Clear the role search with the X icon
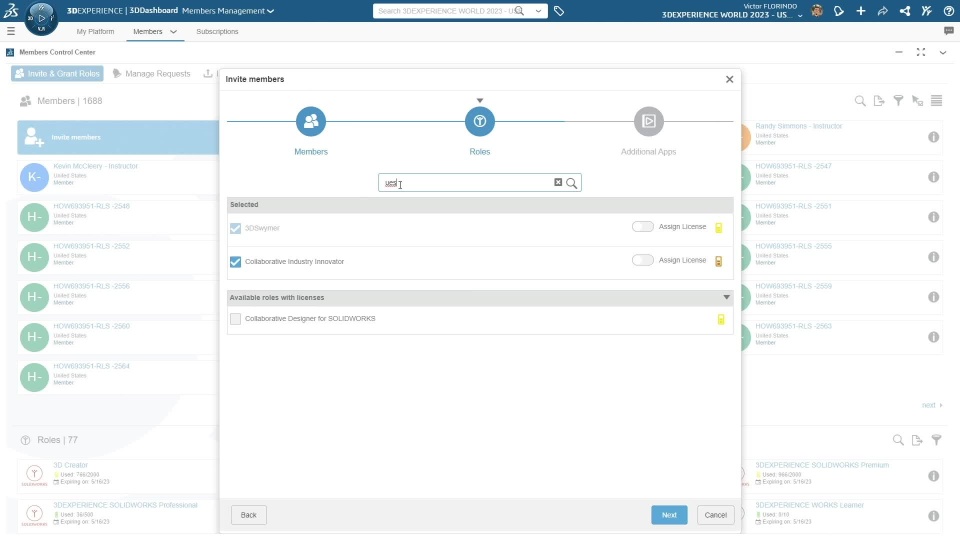 (558, 182)
